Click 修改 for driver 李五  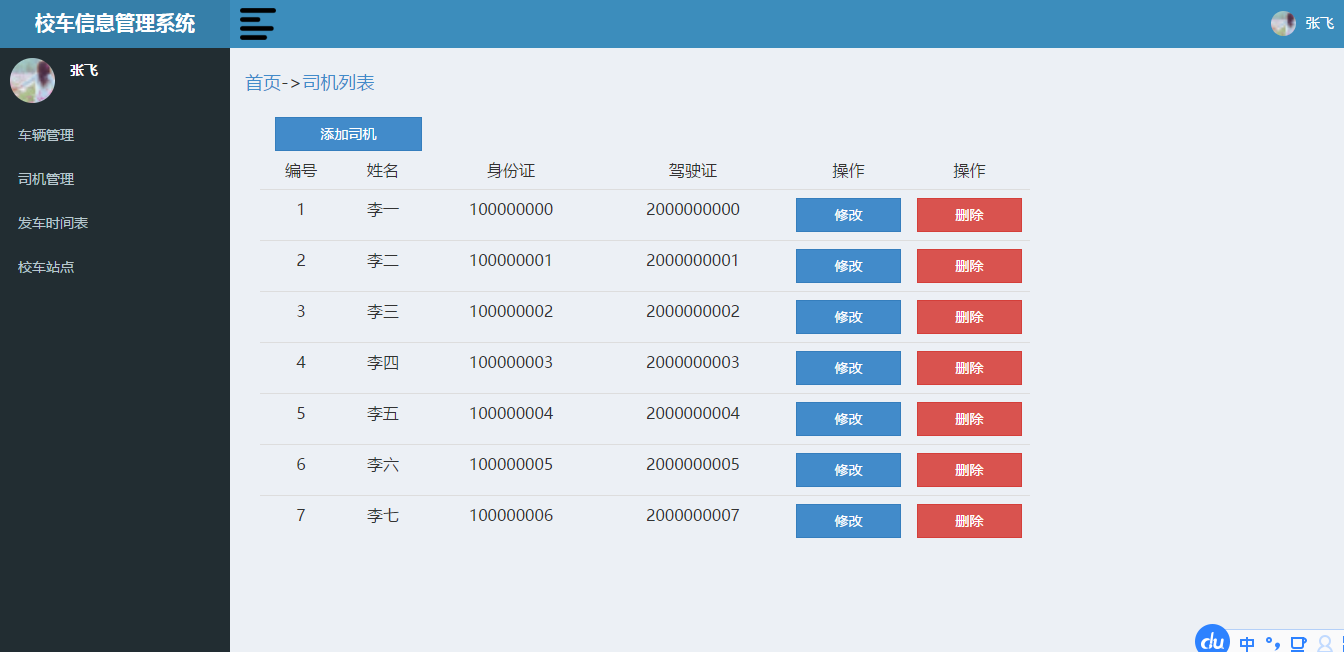(848, 419)
